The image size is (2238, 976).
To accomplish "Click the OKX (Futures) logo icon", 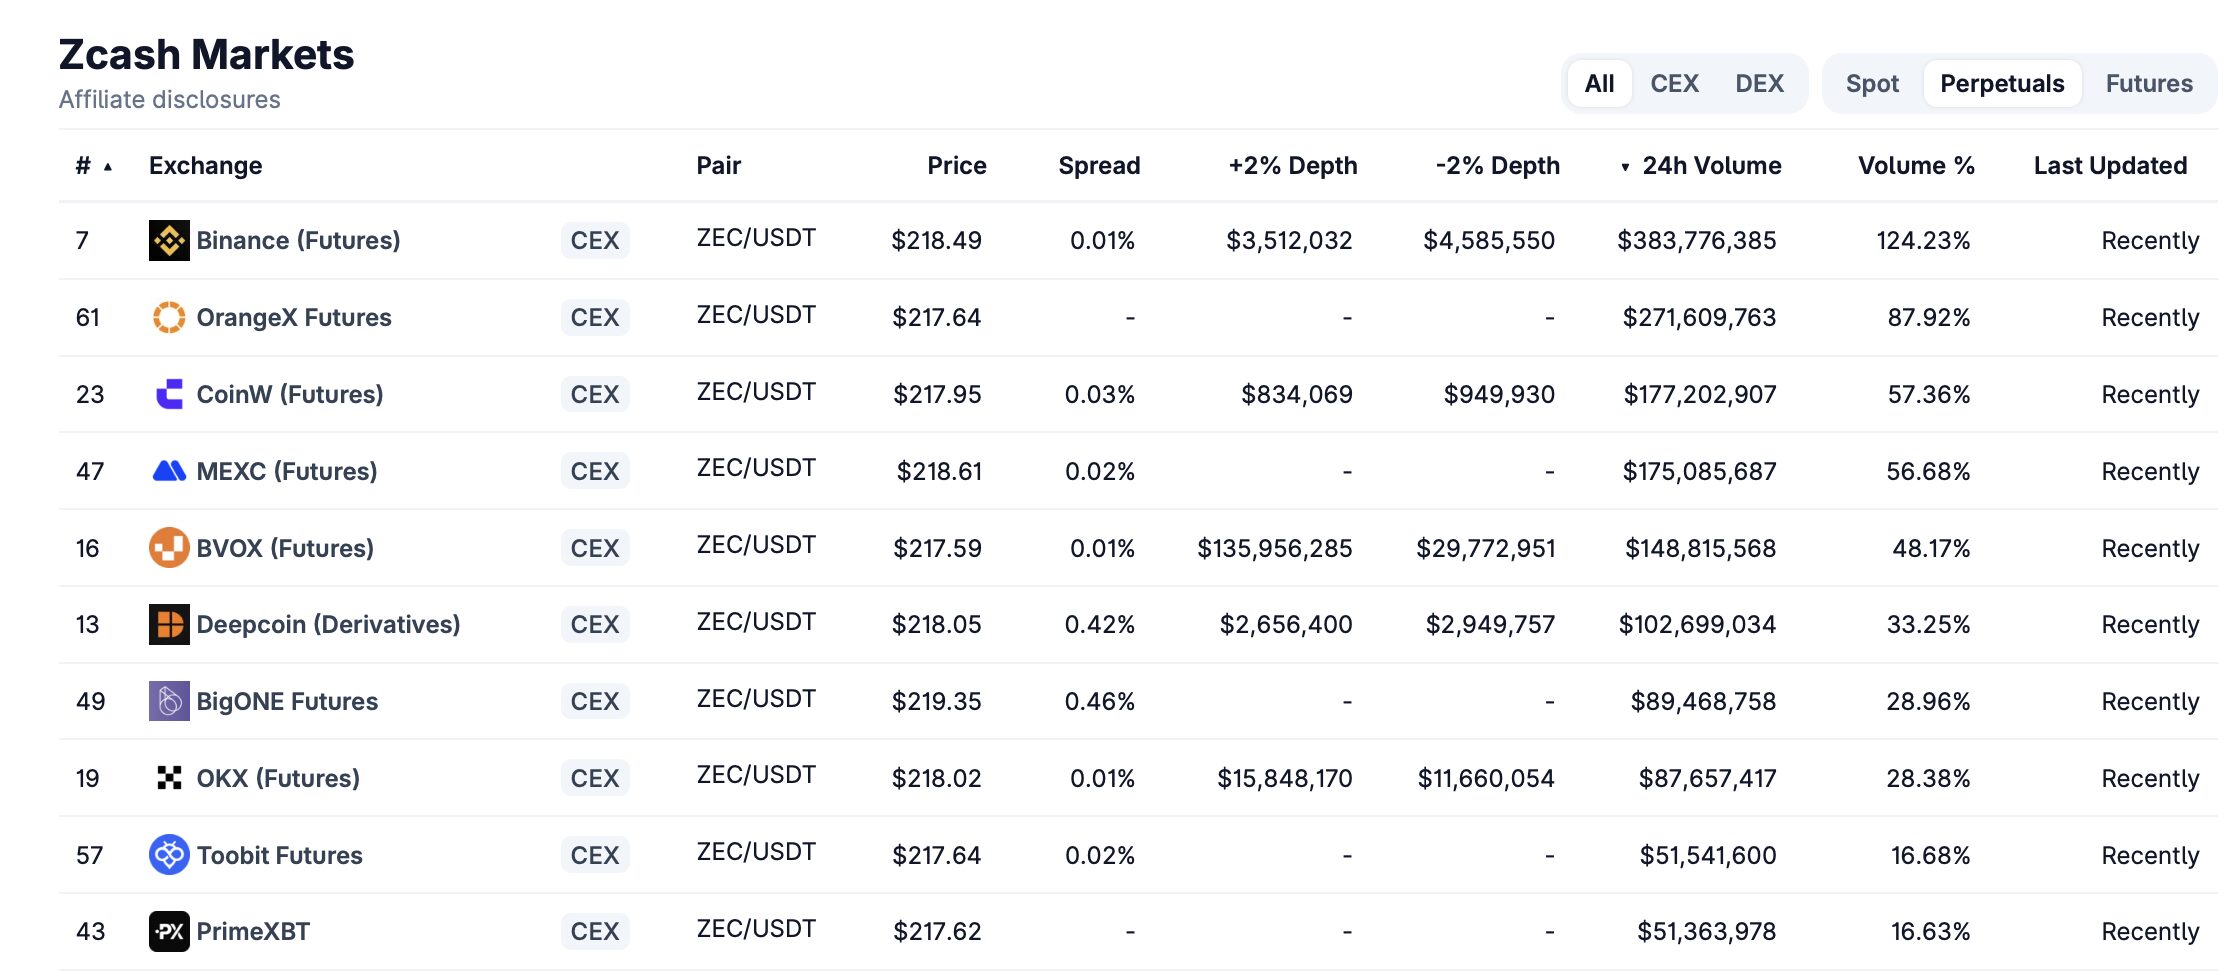I will [x=169, y=778].
